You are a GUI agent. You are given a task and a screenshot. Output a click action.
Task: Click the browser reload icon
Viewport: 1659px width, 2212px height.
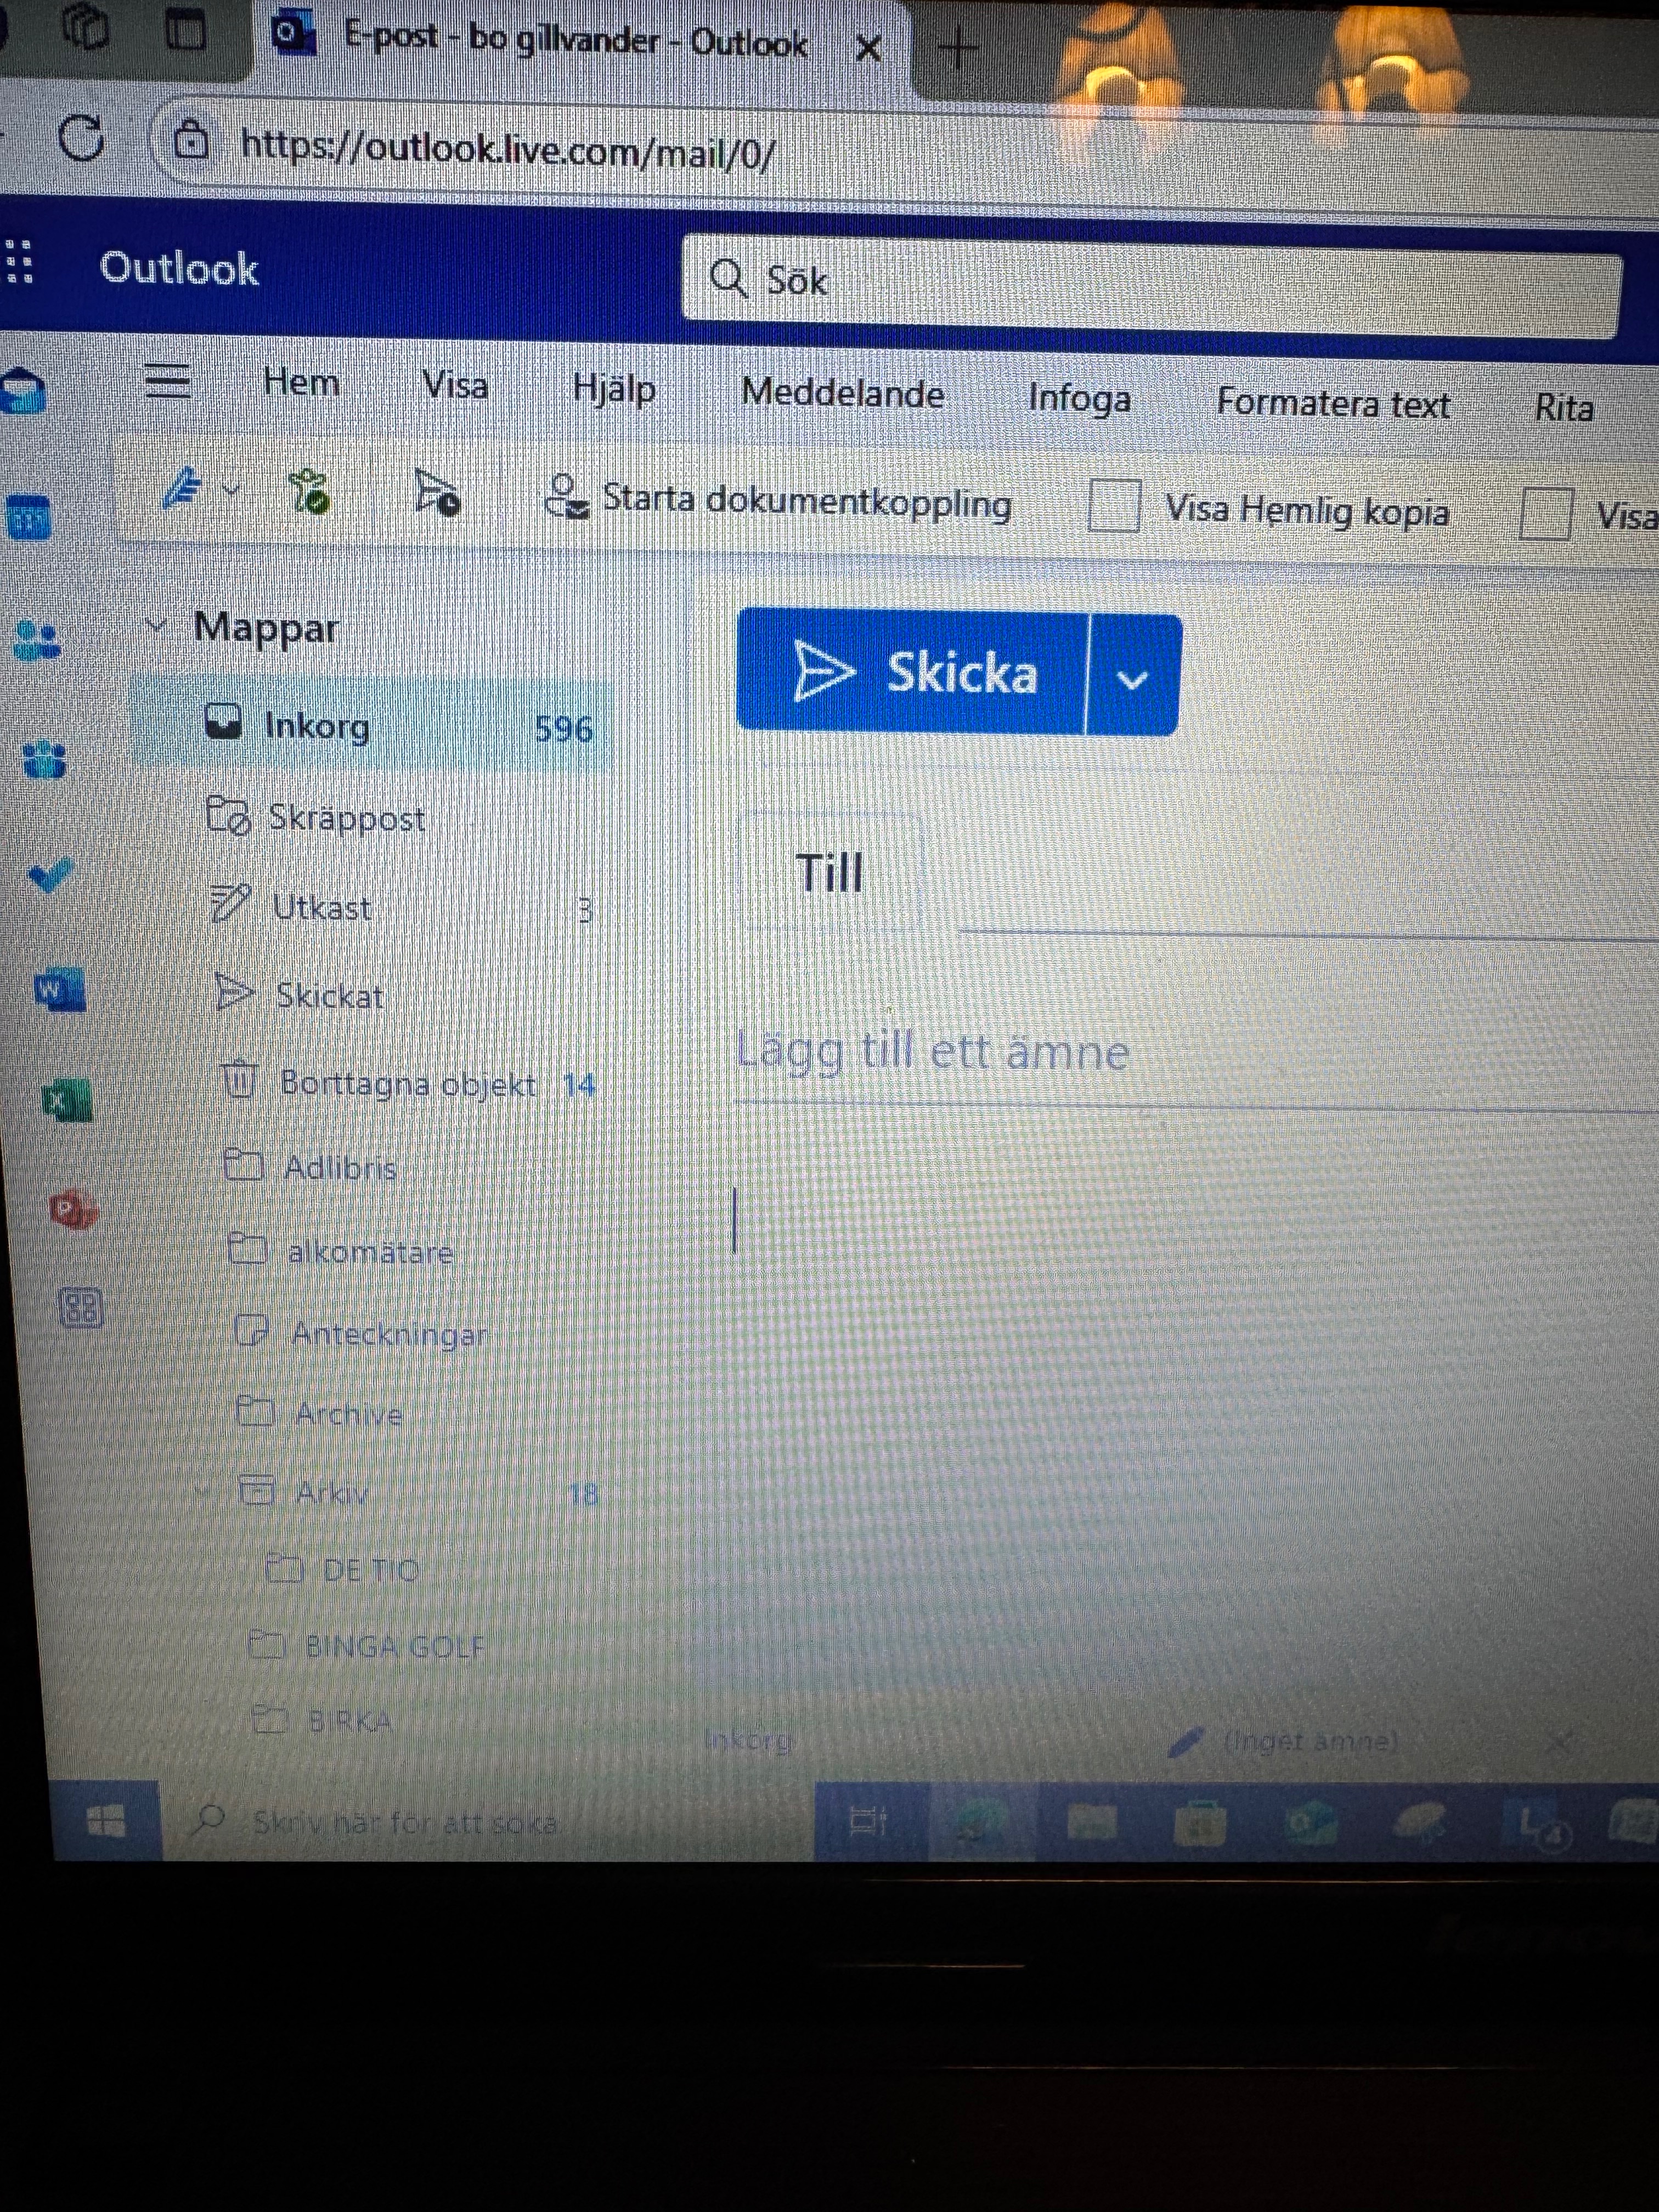coord(81,137)
